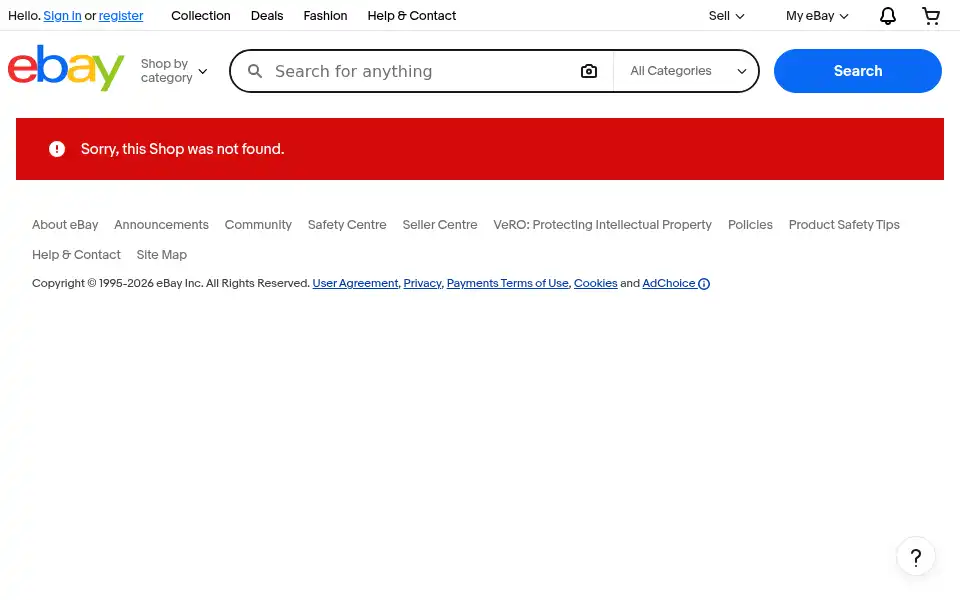
Task: Click the camera image search icon
Action: [588, 71]
